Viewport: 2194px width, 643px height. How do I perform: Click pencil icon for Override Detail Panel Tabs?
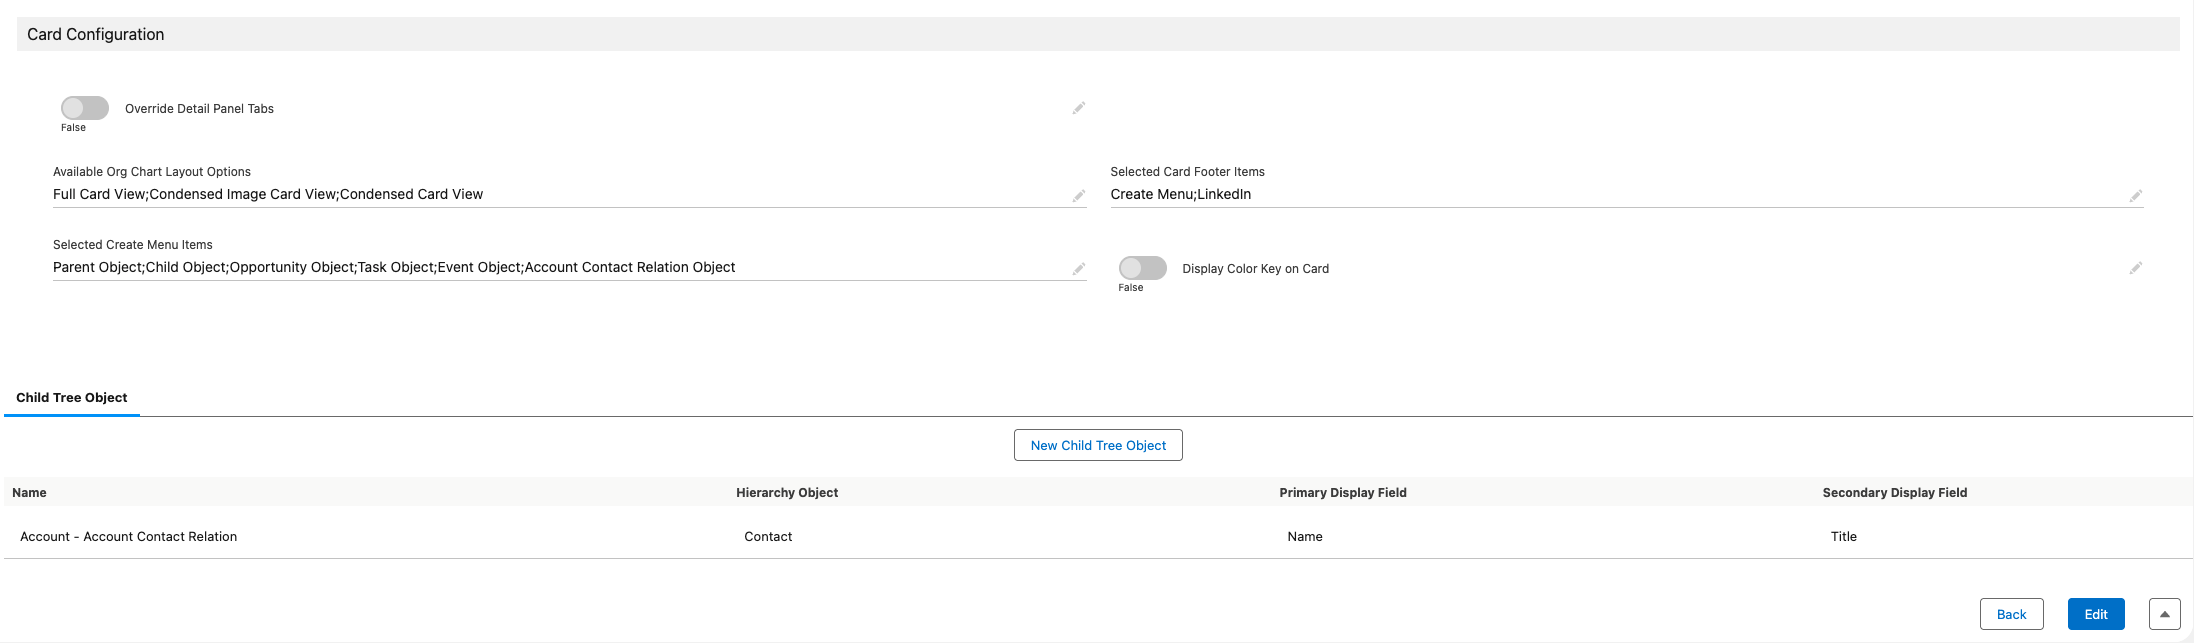pos(1078,108)
